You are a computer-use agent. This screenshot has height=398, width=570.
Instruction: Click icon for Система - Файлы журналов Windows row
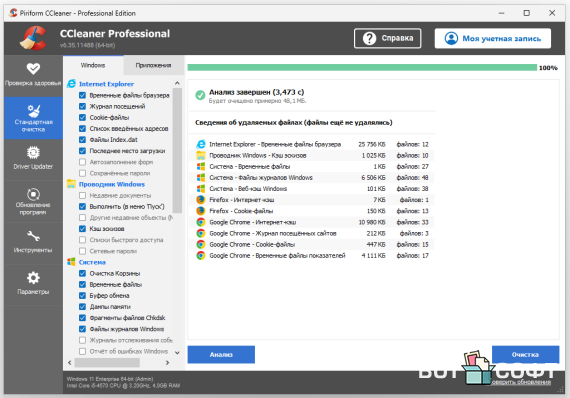point(201,178)
